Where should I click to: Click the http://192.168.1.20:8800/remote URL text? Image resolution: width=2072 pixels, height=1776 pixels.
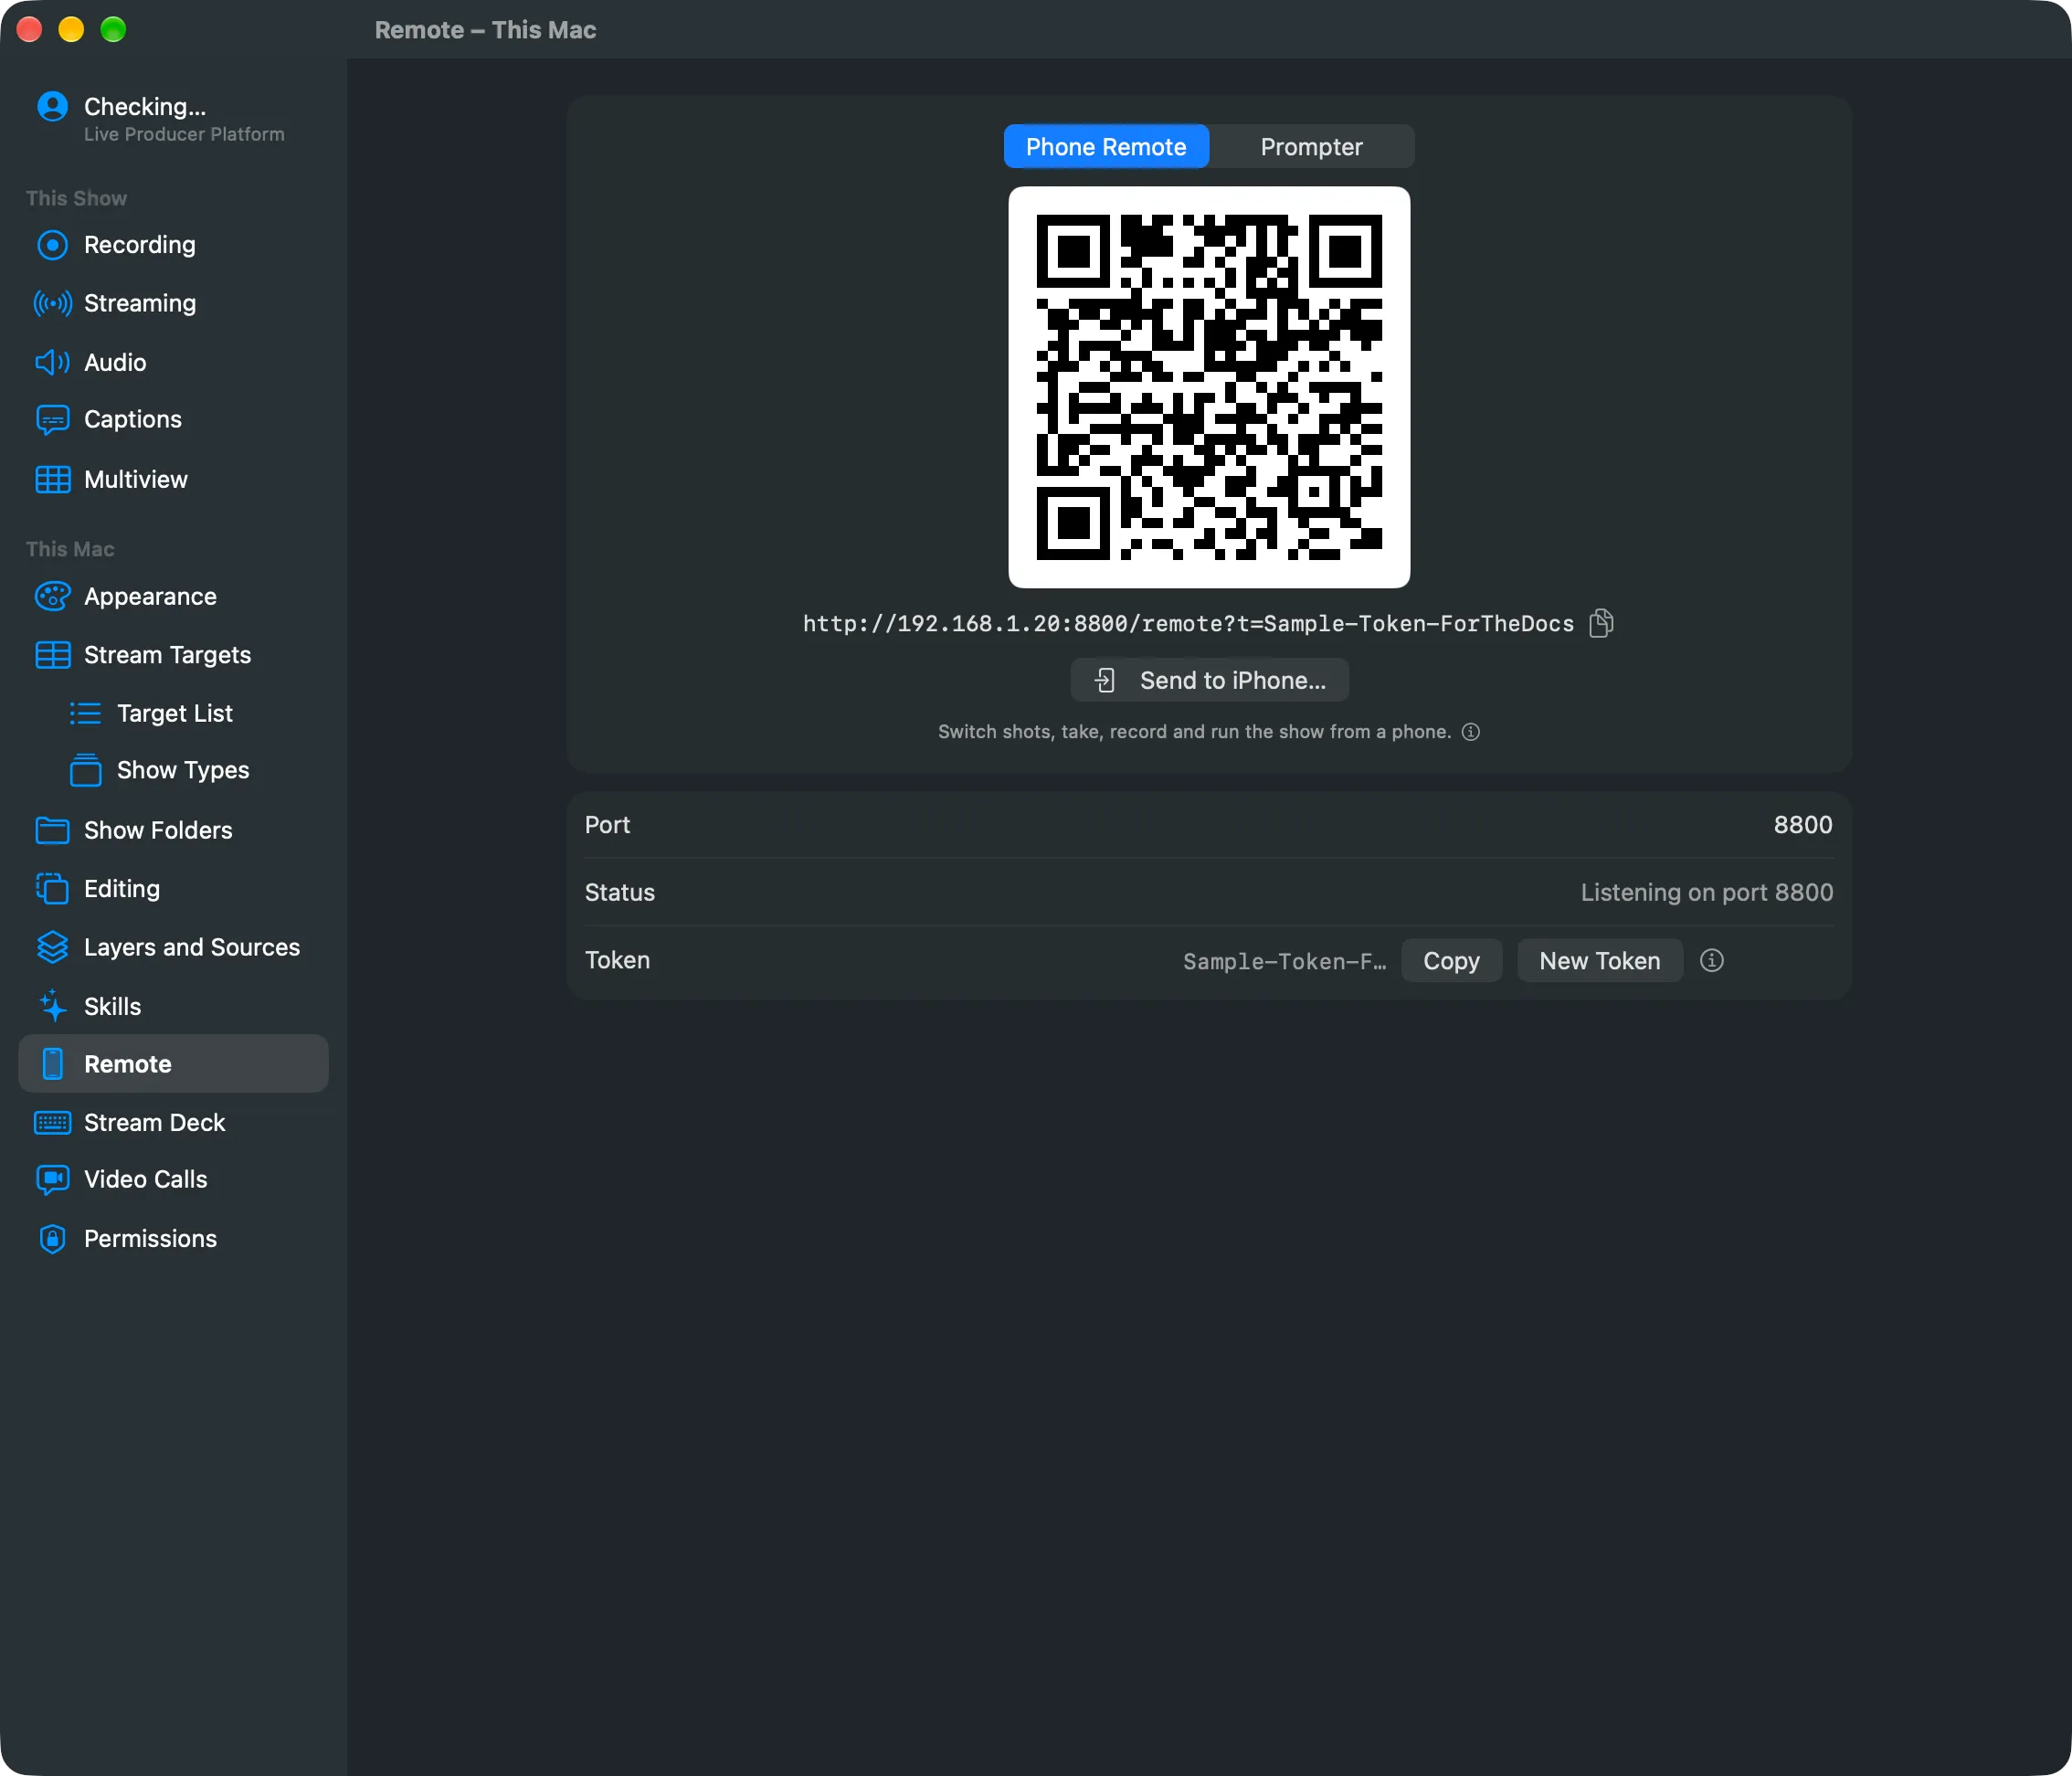tap(1188, 624)
